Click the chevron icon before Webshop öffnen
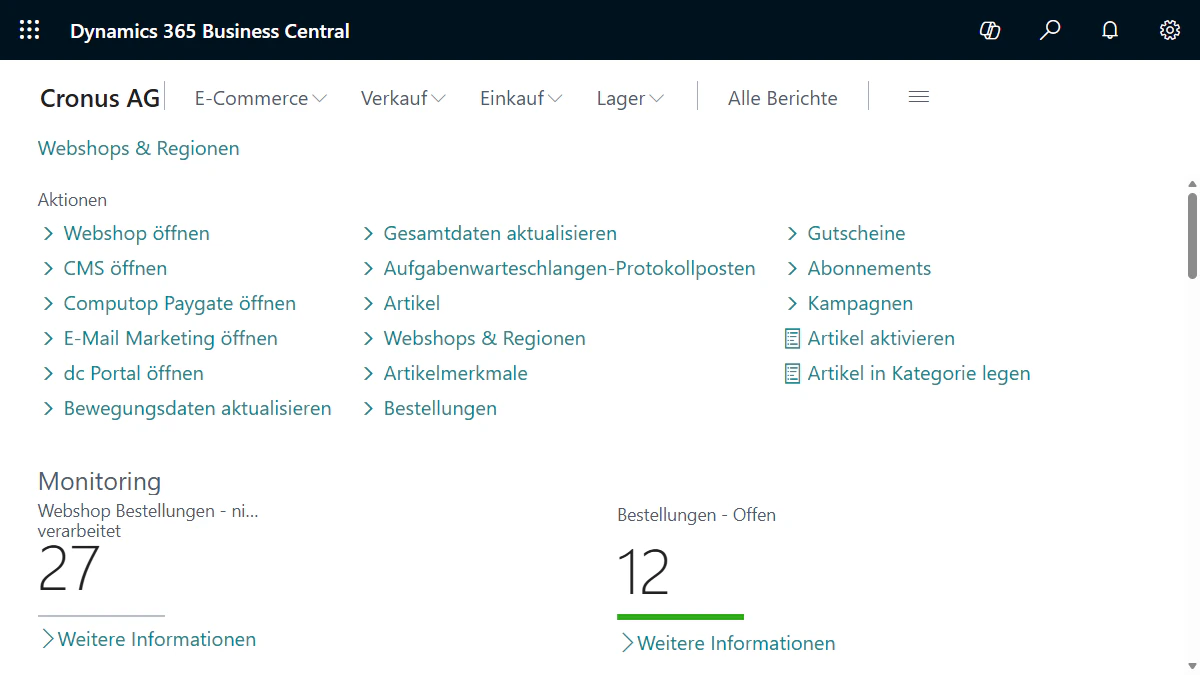Viewport: 1200px width, 675px height. (48, 234)
